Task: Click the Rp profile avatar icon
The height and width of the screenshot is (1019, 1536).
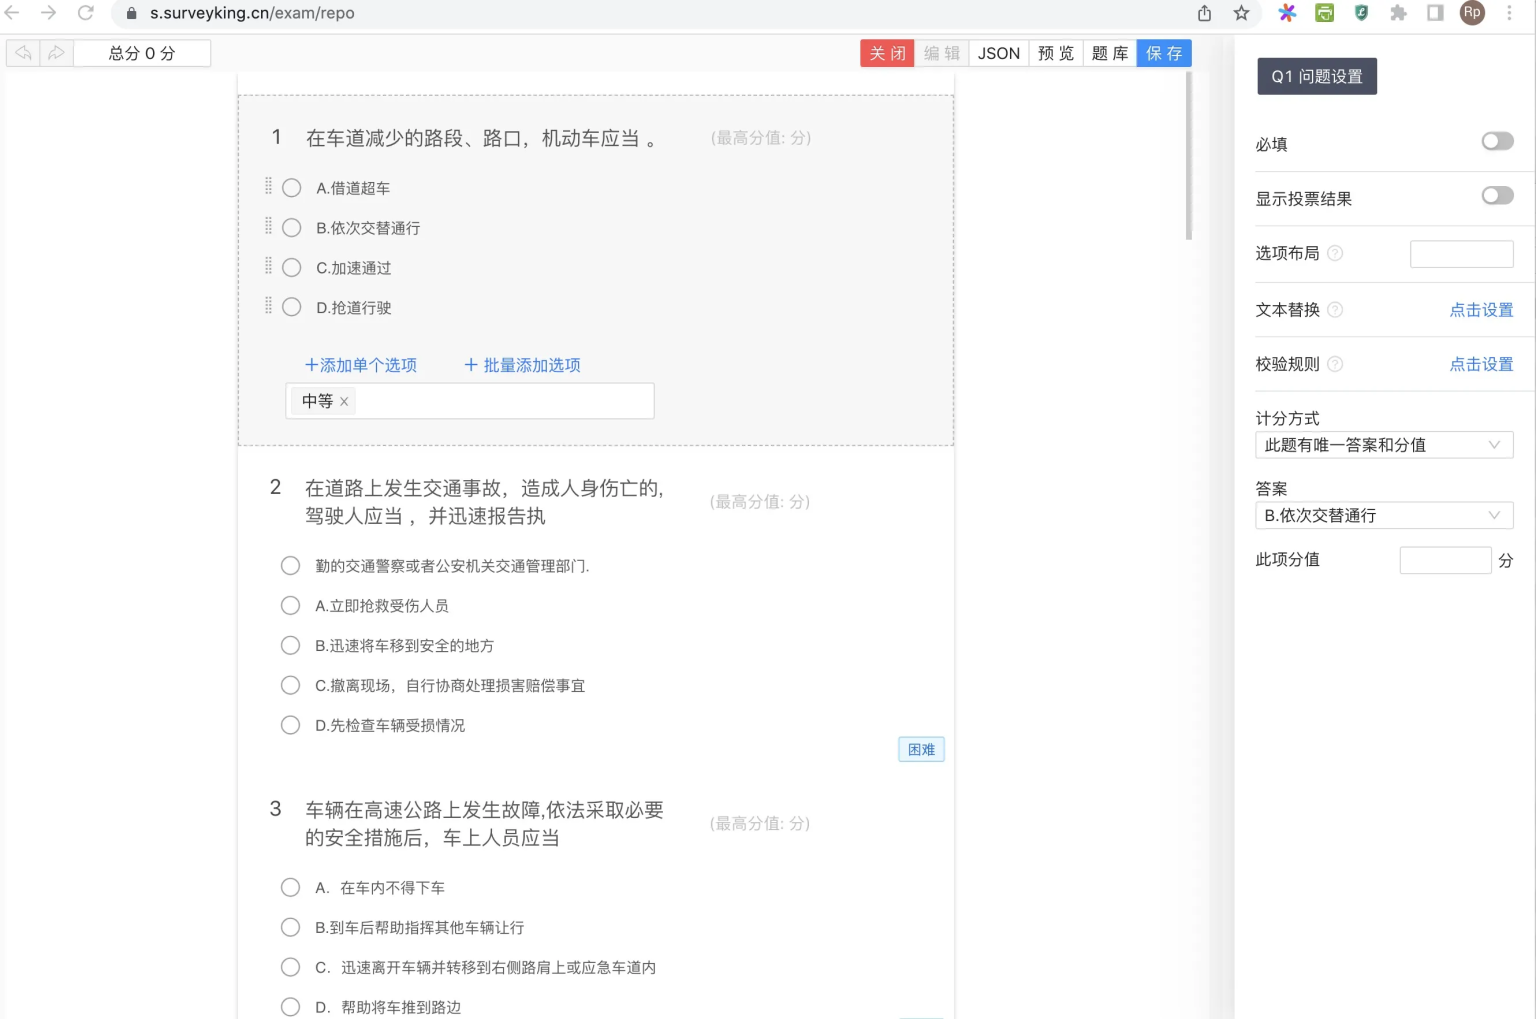Action: (x=1471, y=13)
